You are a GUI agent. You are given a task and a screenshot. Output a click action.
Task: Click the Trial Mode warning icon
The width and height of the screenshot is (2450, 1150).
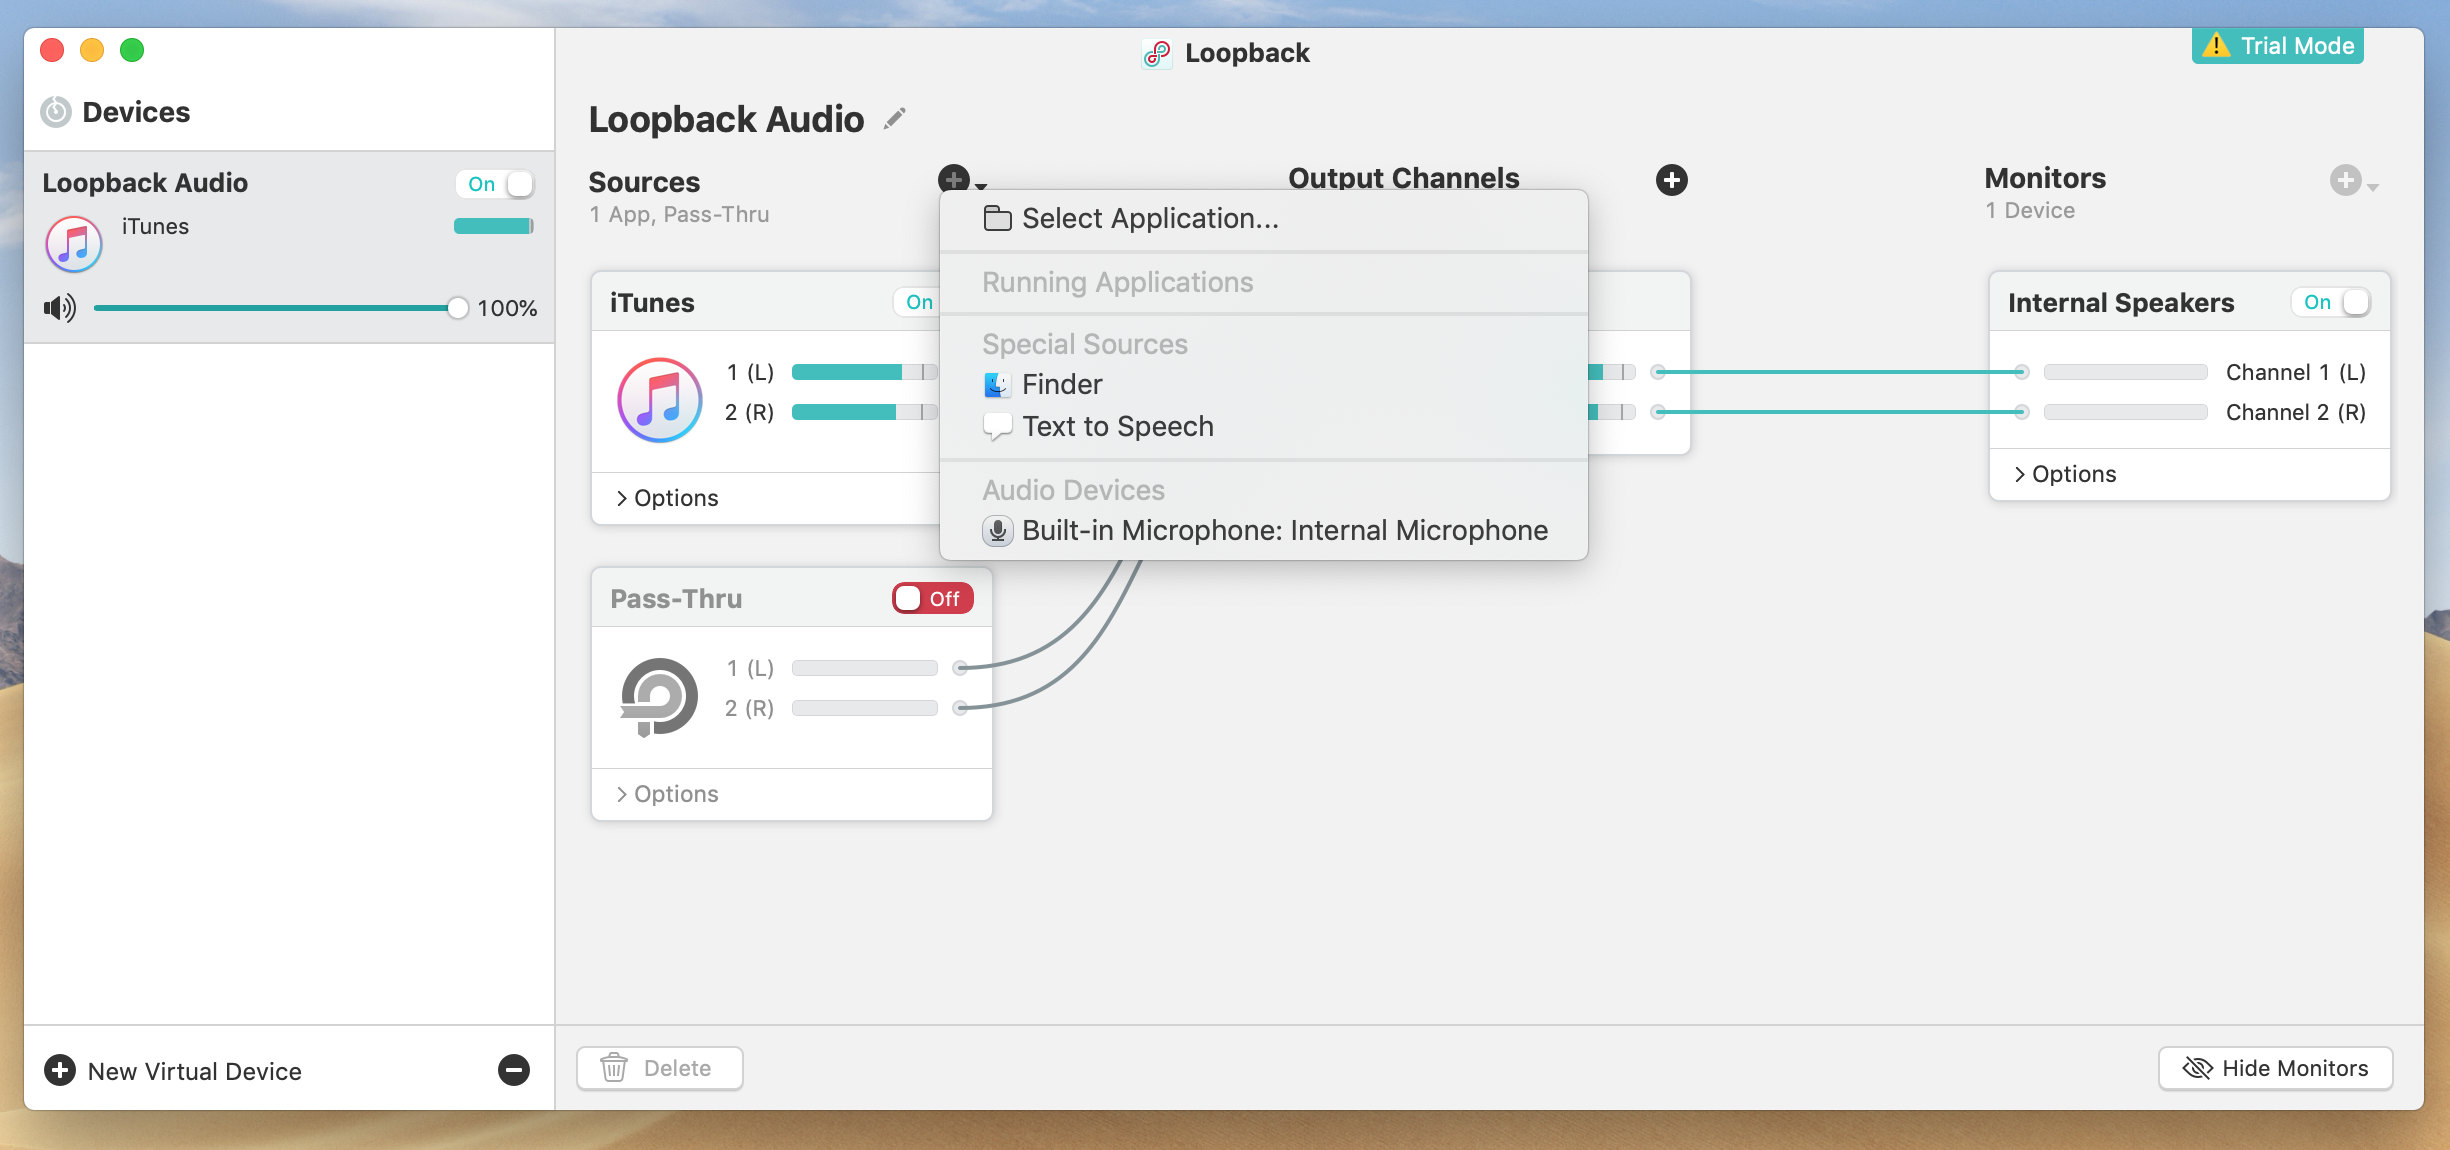(2216, 45)
